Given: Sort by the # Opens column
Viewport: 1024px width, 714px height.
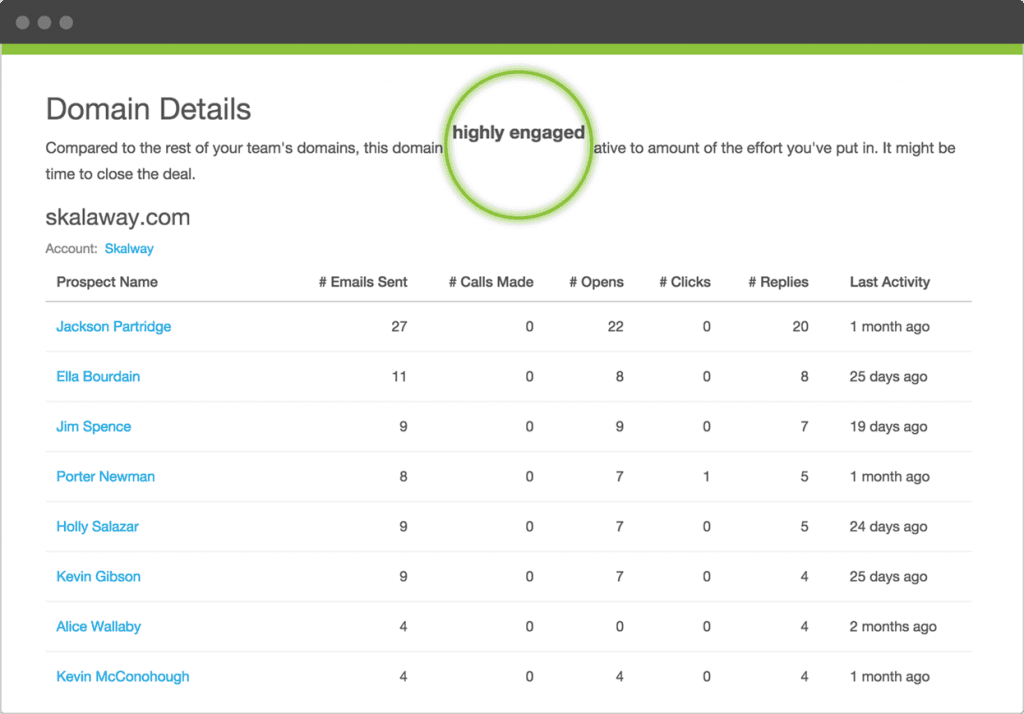Looking at the screenshot, I should click(x=596, y=282).
